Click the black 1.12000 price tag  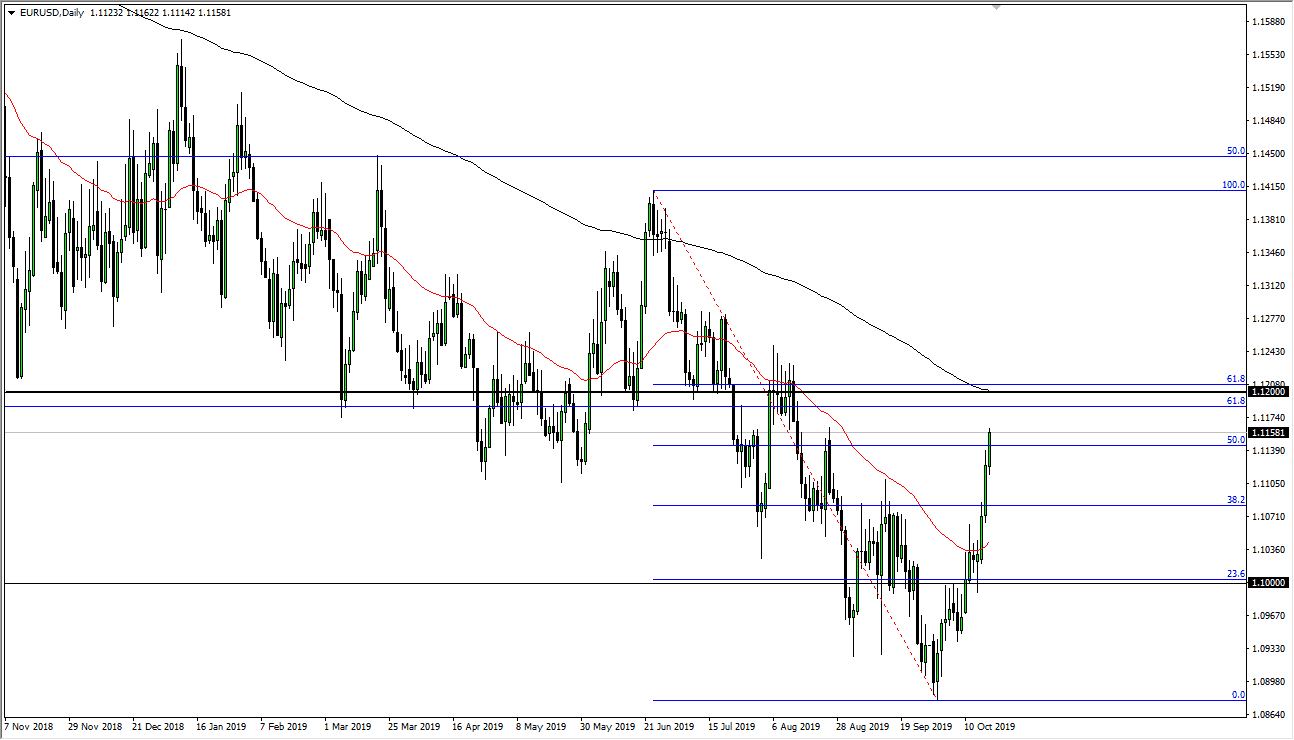[1268, 392]
